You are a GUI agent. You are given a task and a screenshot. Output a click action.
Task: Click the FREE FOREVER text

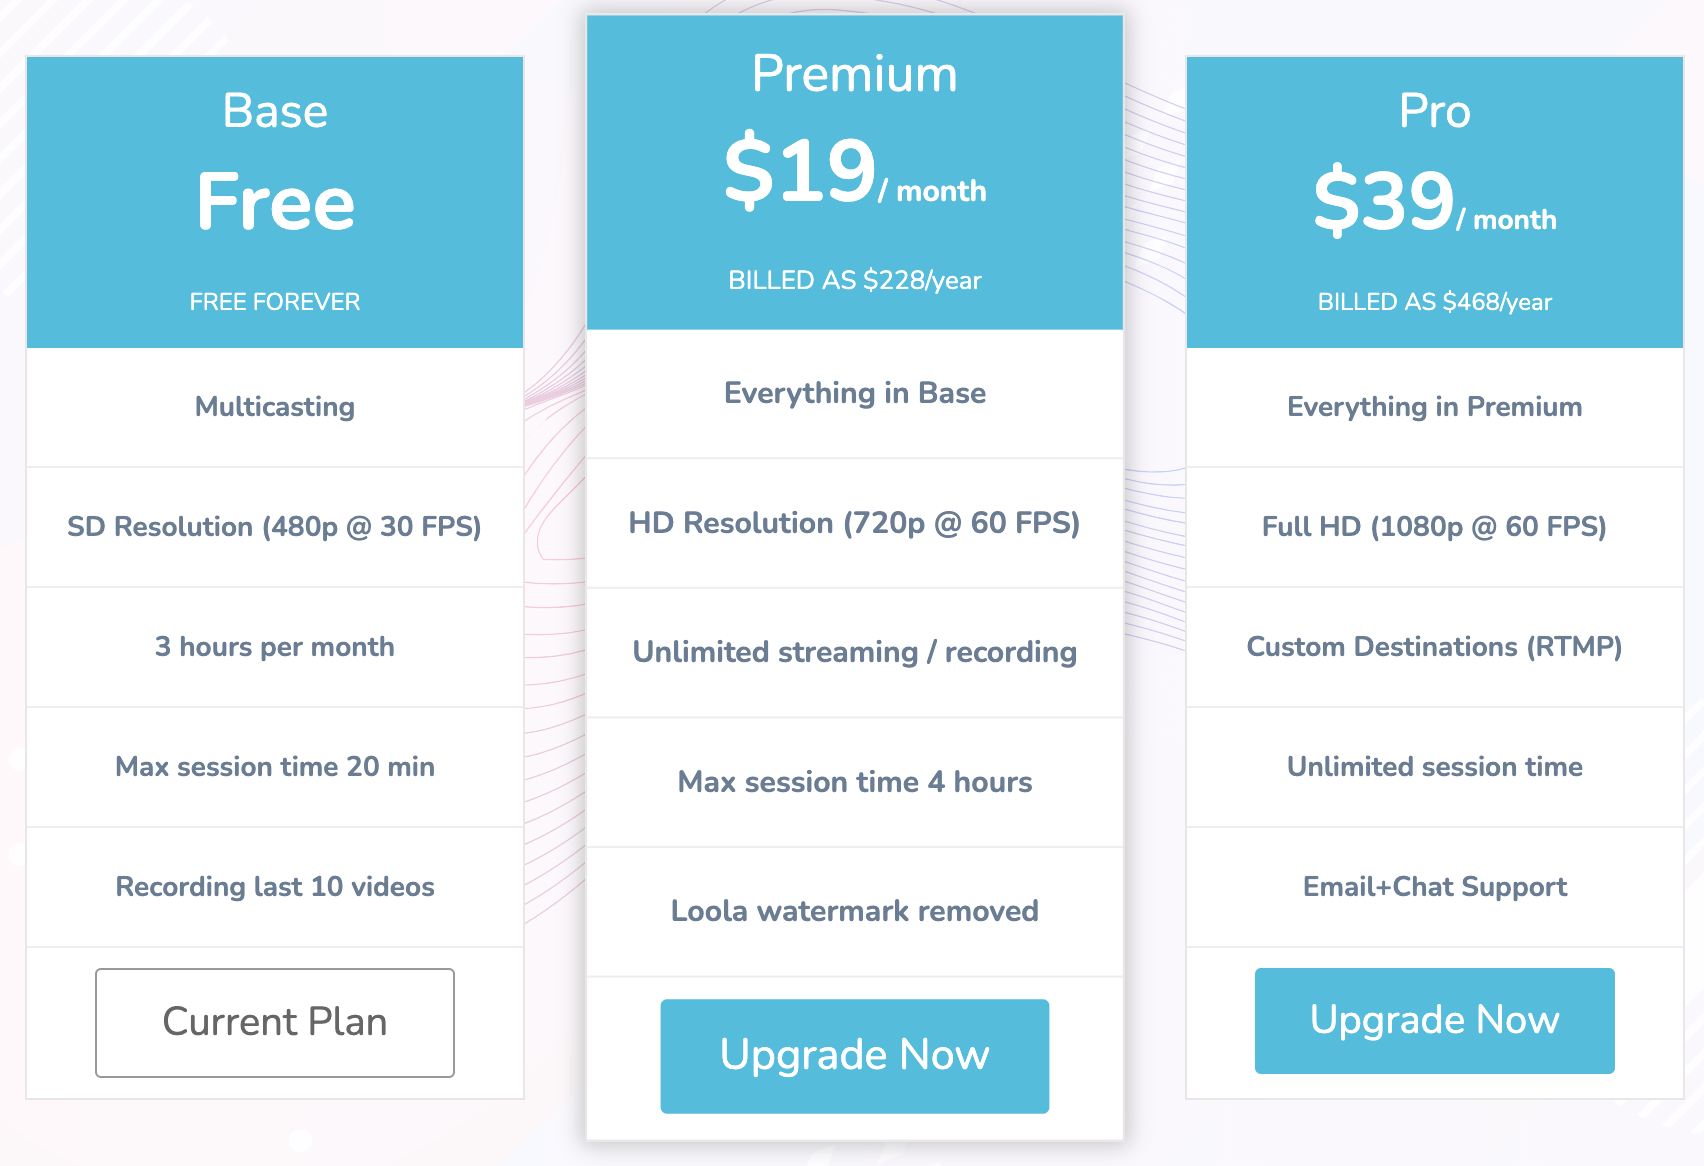[275, 301]
